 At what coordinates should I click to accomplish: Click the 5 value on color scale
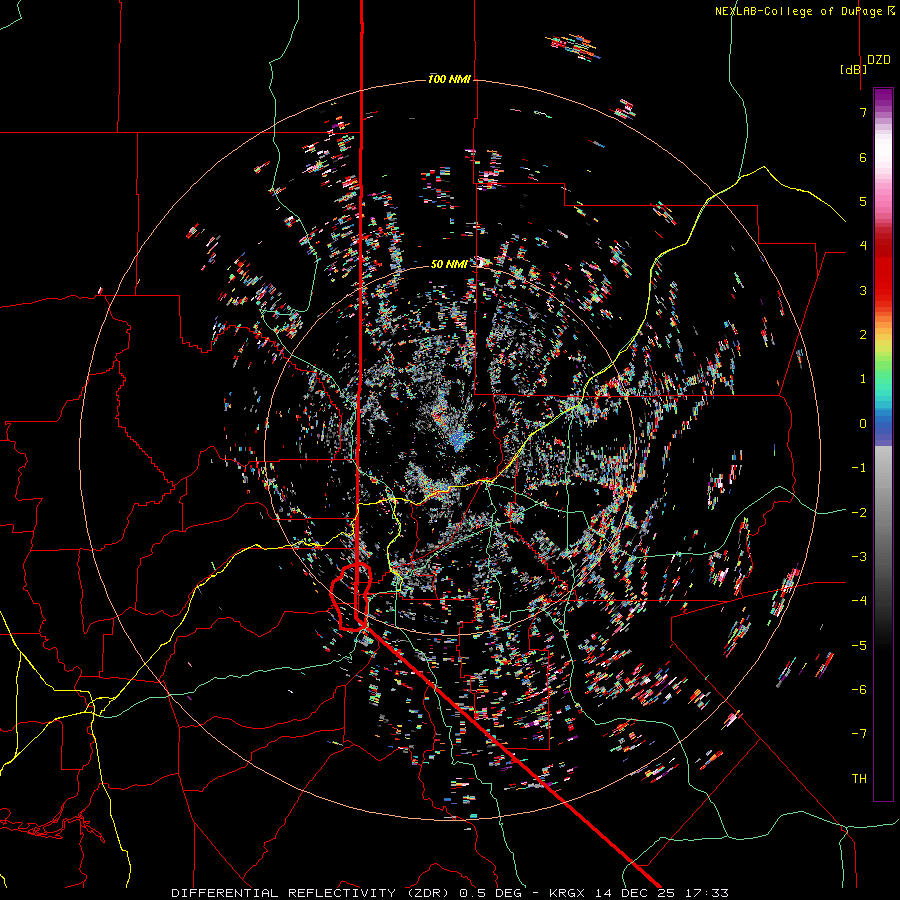[863, 201]
